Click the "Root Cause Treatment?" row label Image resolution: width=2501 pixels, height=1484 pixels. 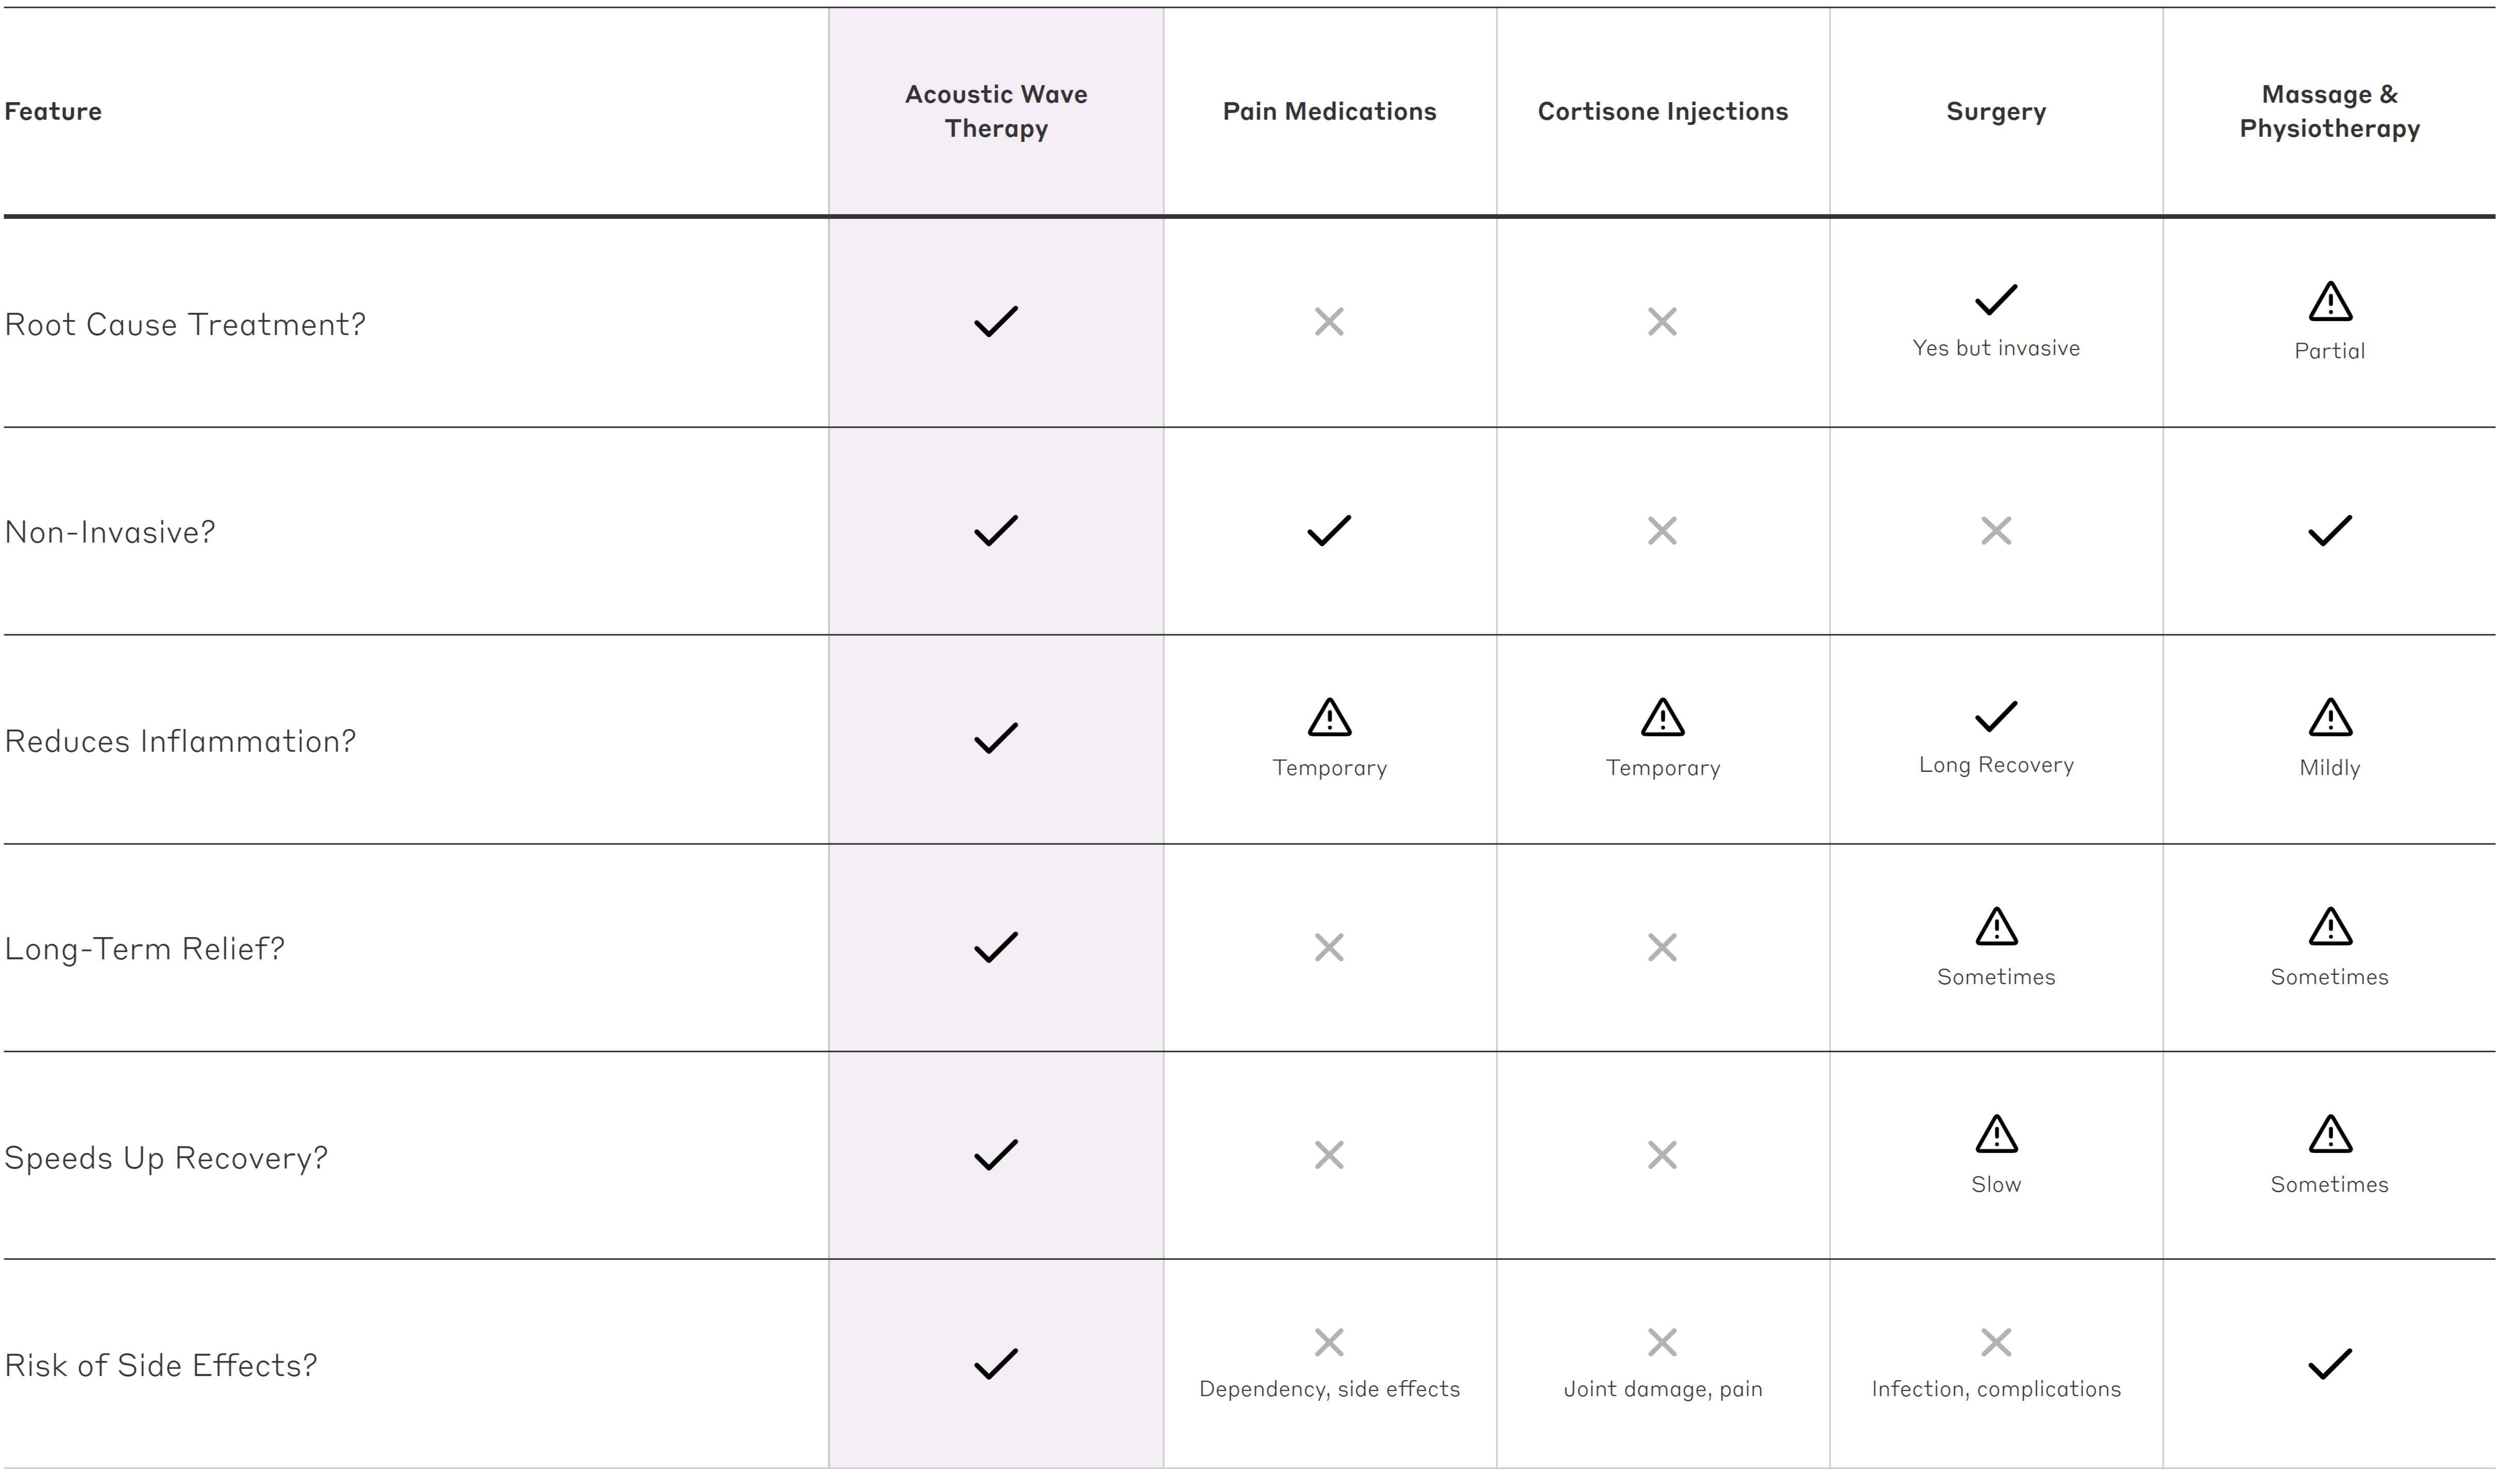(185, 324)
